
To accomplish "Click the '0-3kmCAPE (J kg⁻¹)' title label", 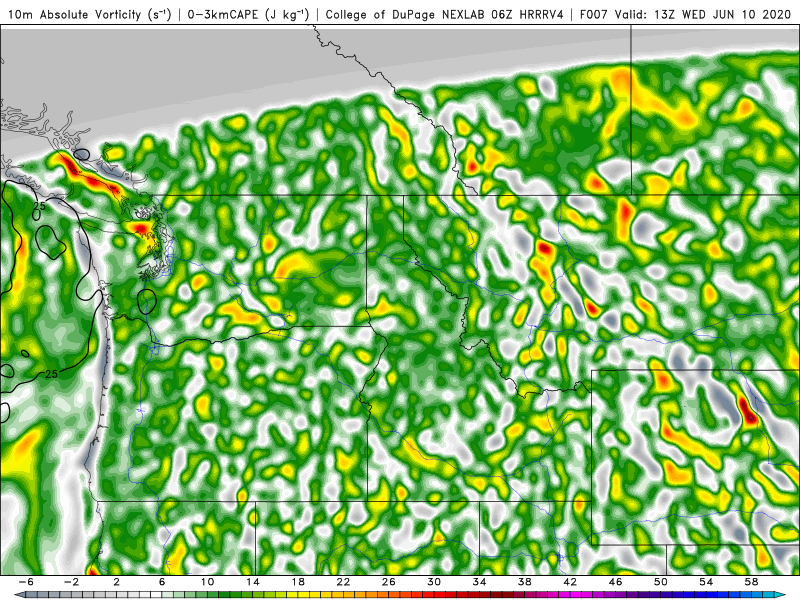I will tap(247, 14).
